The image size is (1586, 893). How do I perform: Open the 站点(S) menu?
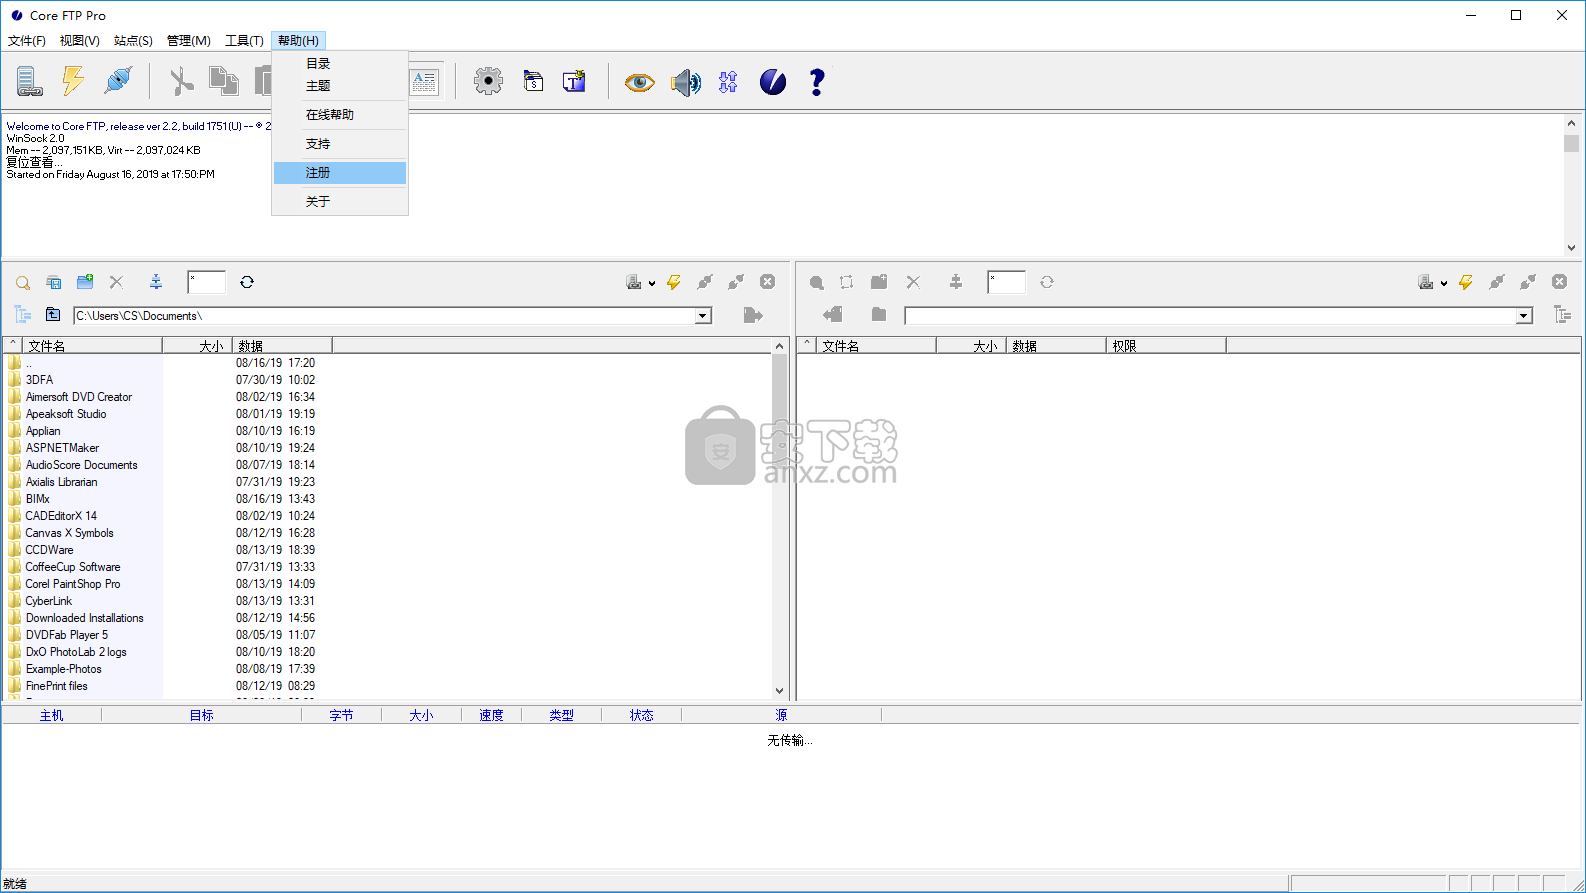click(x=133, y=41)
